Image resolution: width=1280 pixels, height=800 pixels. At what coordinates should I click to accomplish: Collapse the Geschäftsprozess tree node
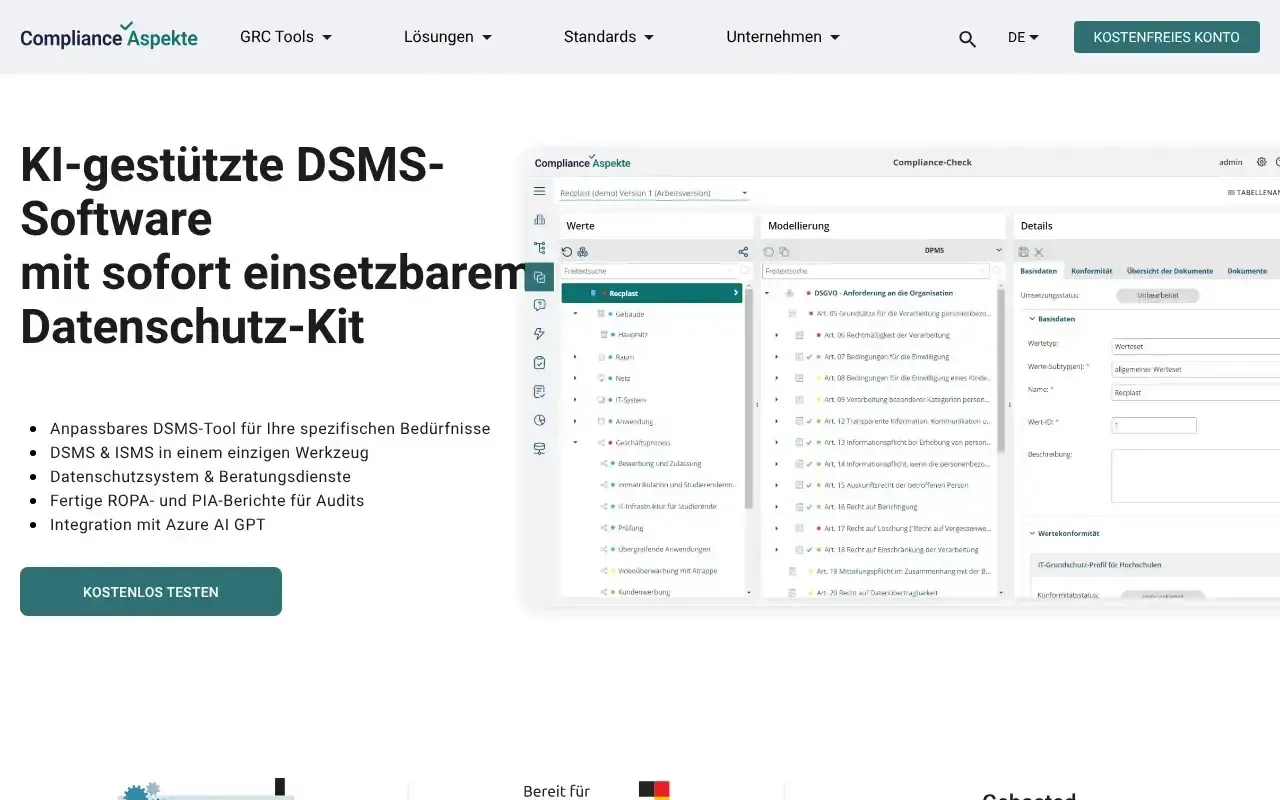tap(575, 441)
